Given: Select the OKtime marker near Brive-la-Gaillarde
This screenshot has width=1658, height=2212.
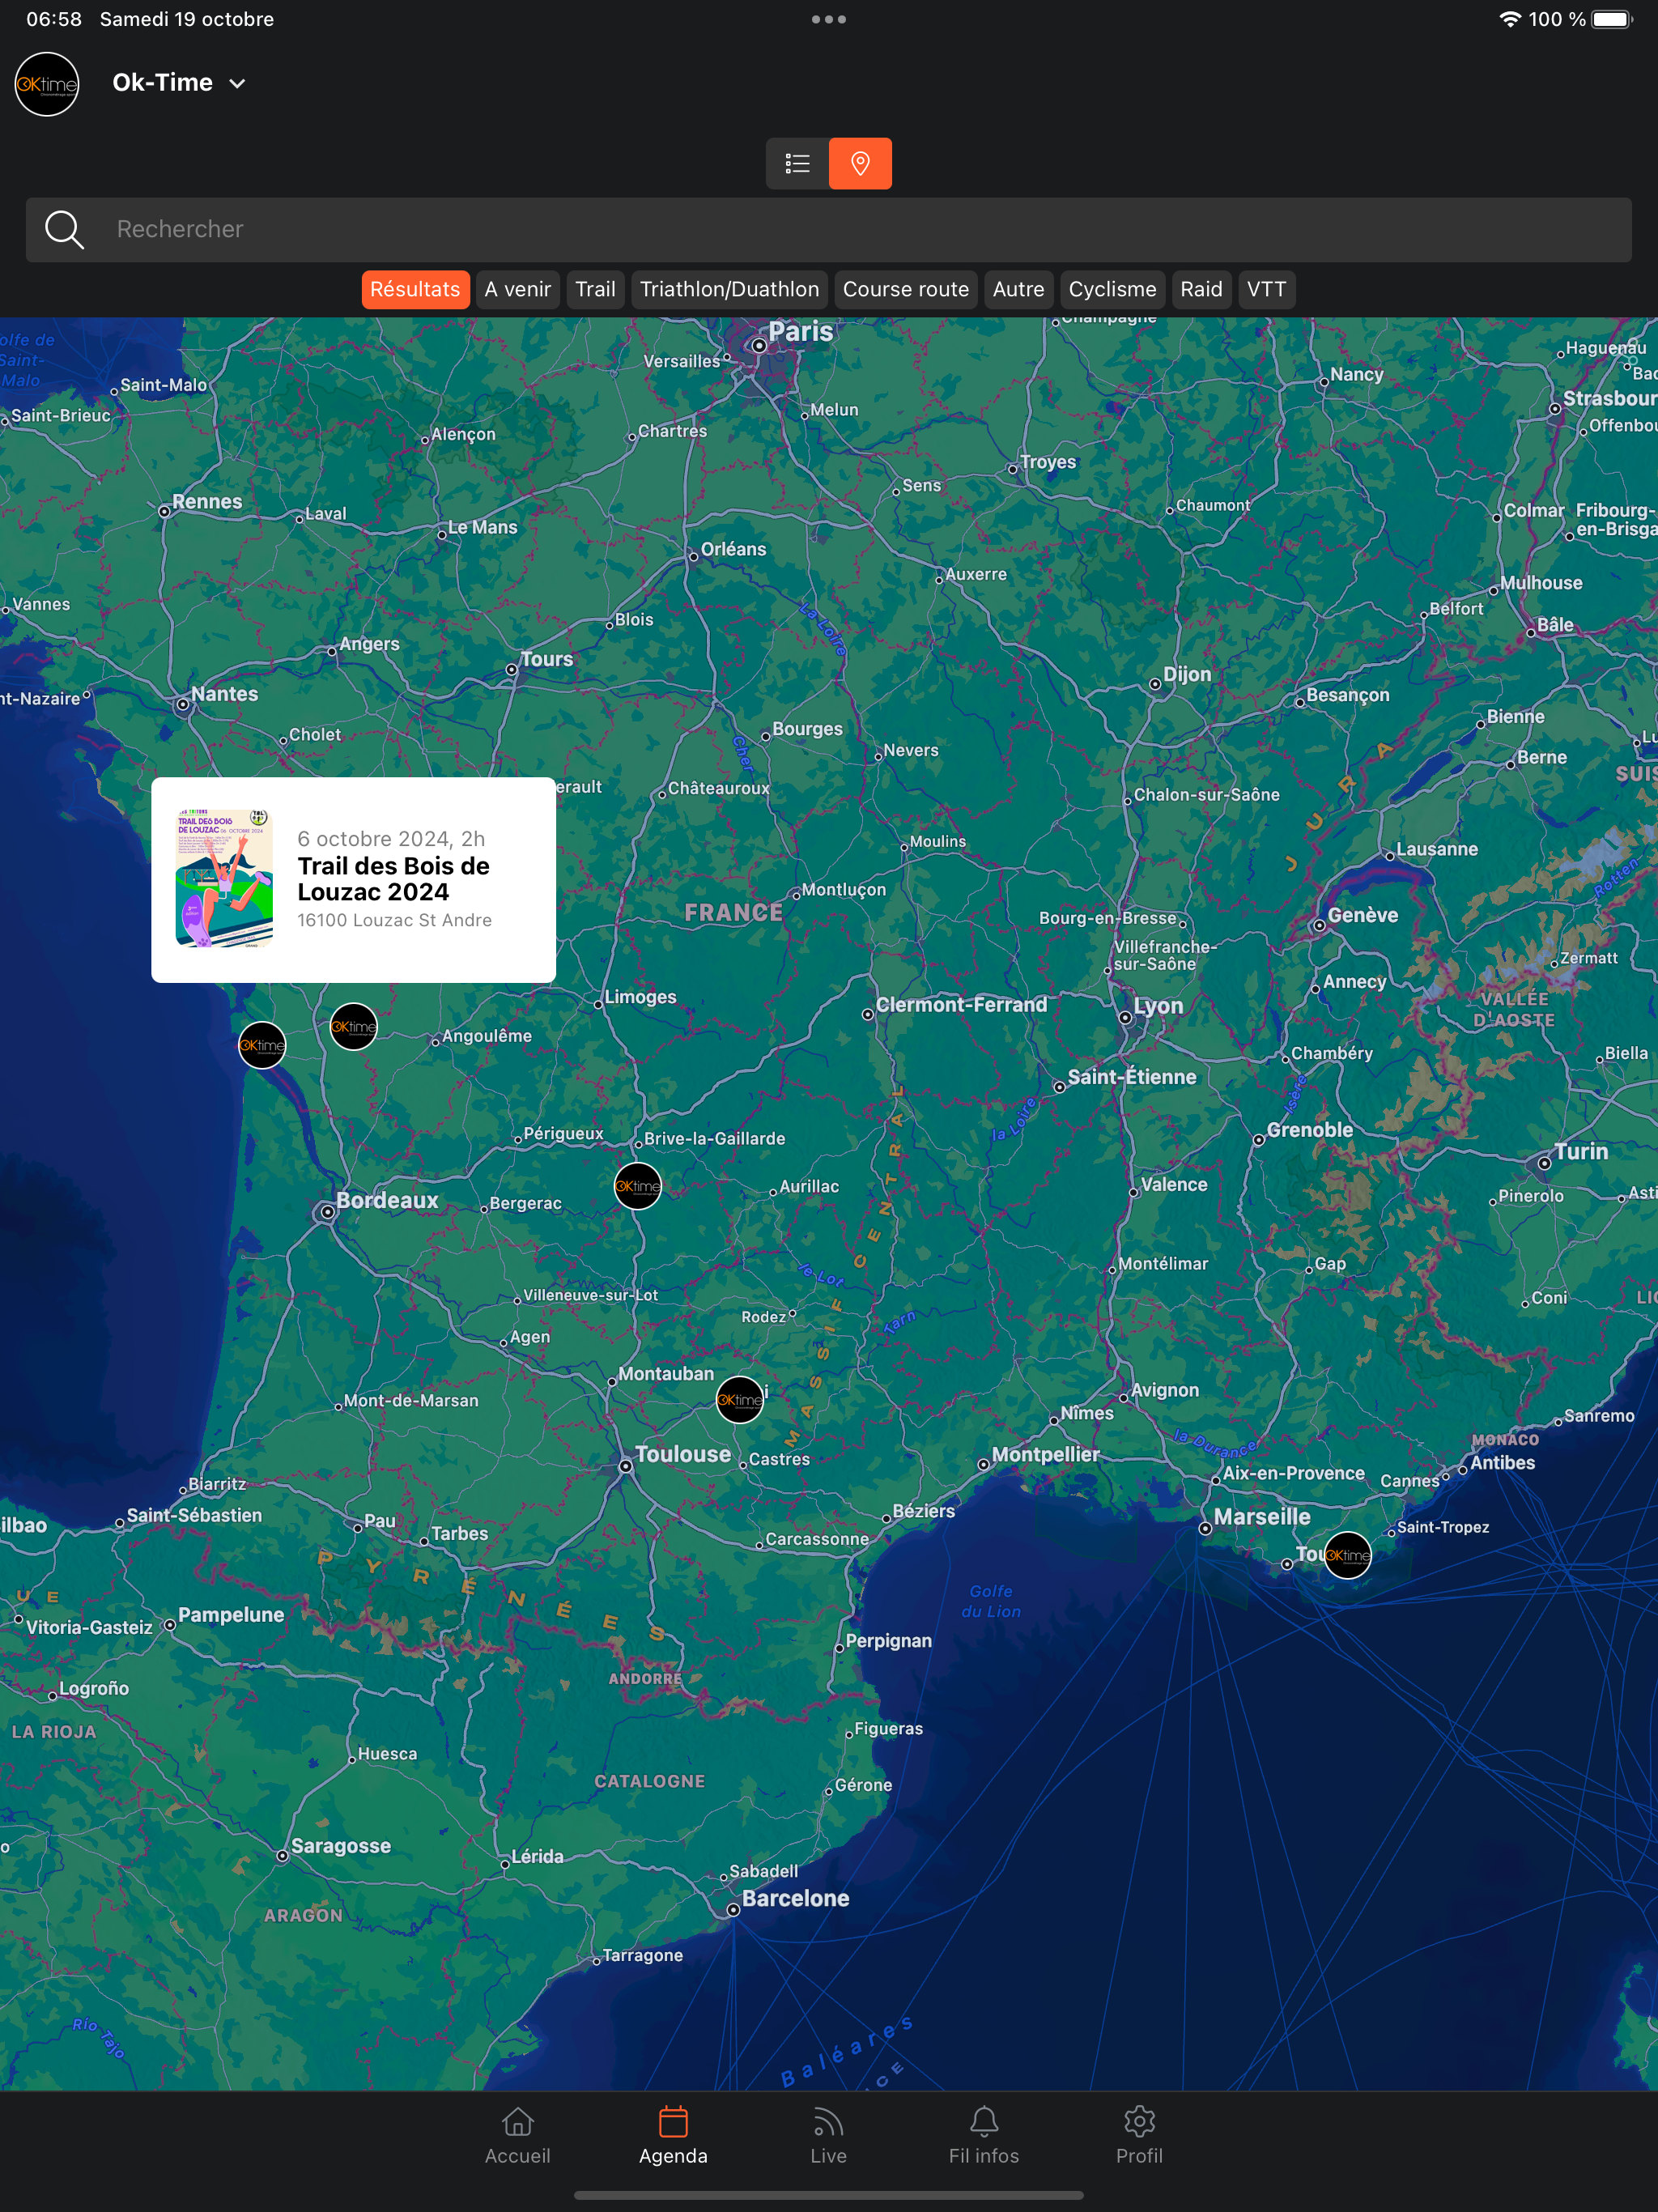Looking at the screenshot, I should 638,1187.
